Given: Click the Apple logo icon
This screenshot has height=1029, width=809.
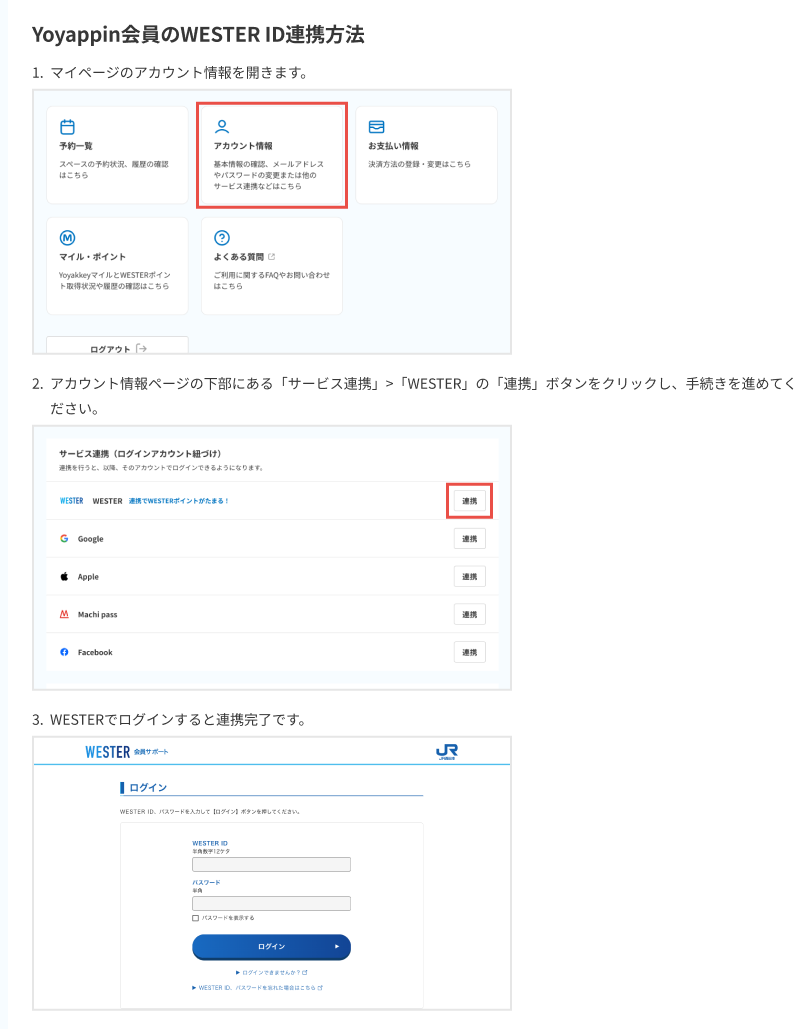Looking at the screenshot, I should click(x=64, y=576).
